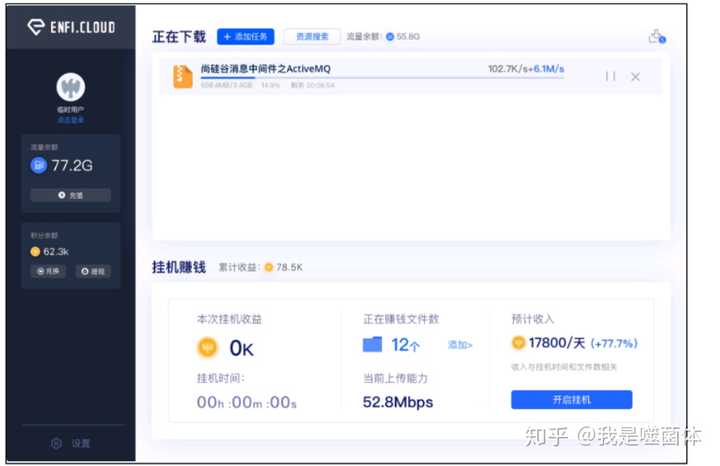This screenshot has width=720, height=466.
Task: Click the blue traffic icon beside 55.8G
Action: click(x=390, y=37)
